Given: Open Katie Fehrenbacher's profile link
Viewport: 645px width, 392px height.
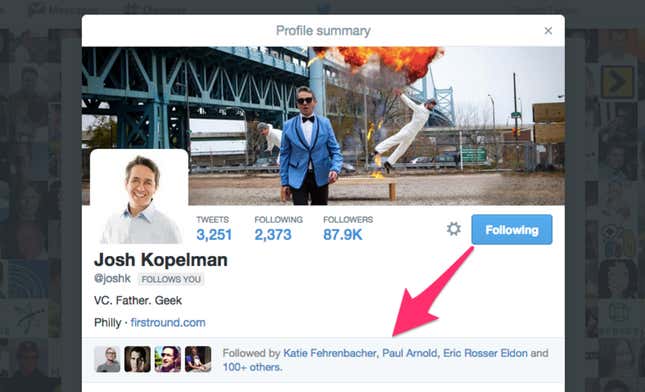Looking at the screenshot, I should click(x=329, y=353).
